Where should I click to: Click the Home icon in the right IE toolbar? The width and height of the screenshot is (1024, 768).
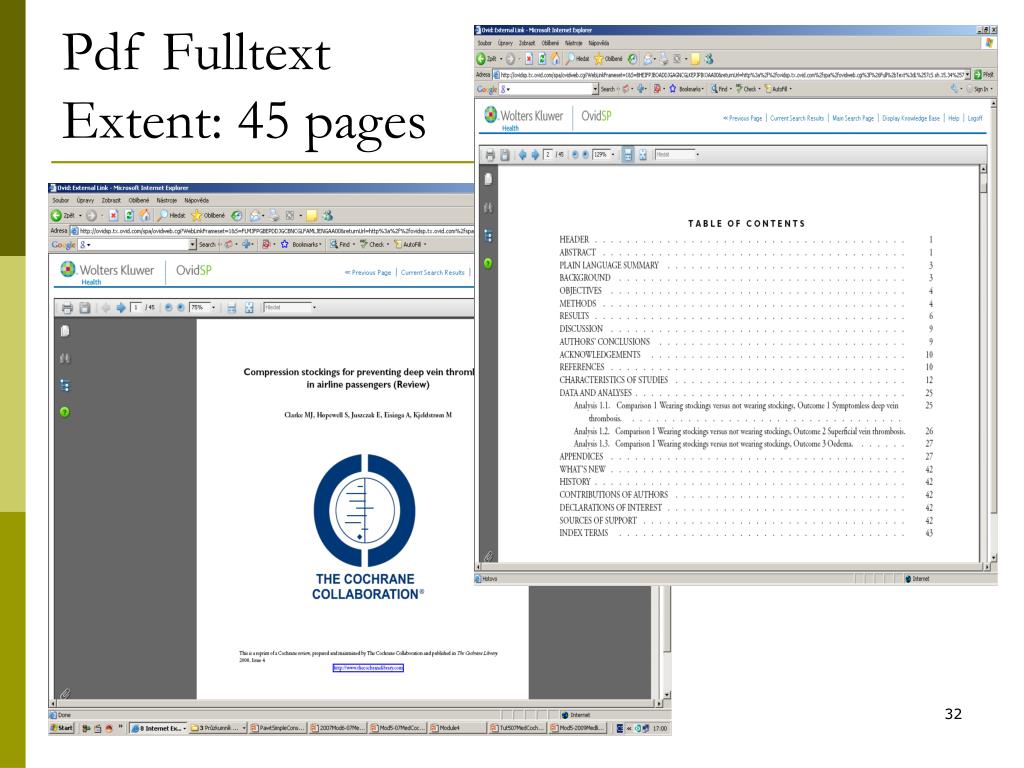point(556,59)
